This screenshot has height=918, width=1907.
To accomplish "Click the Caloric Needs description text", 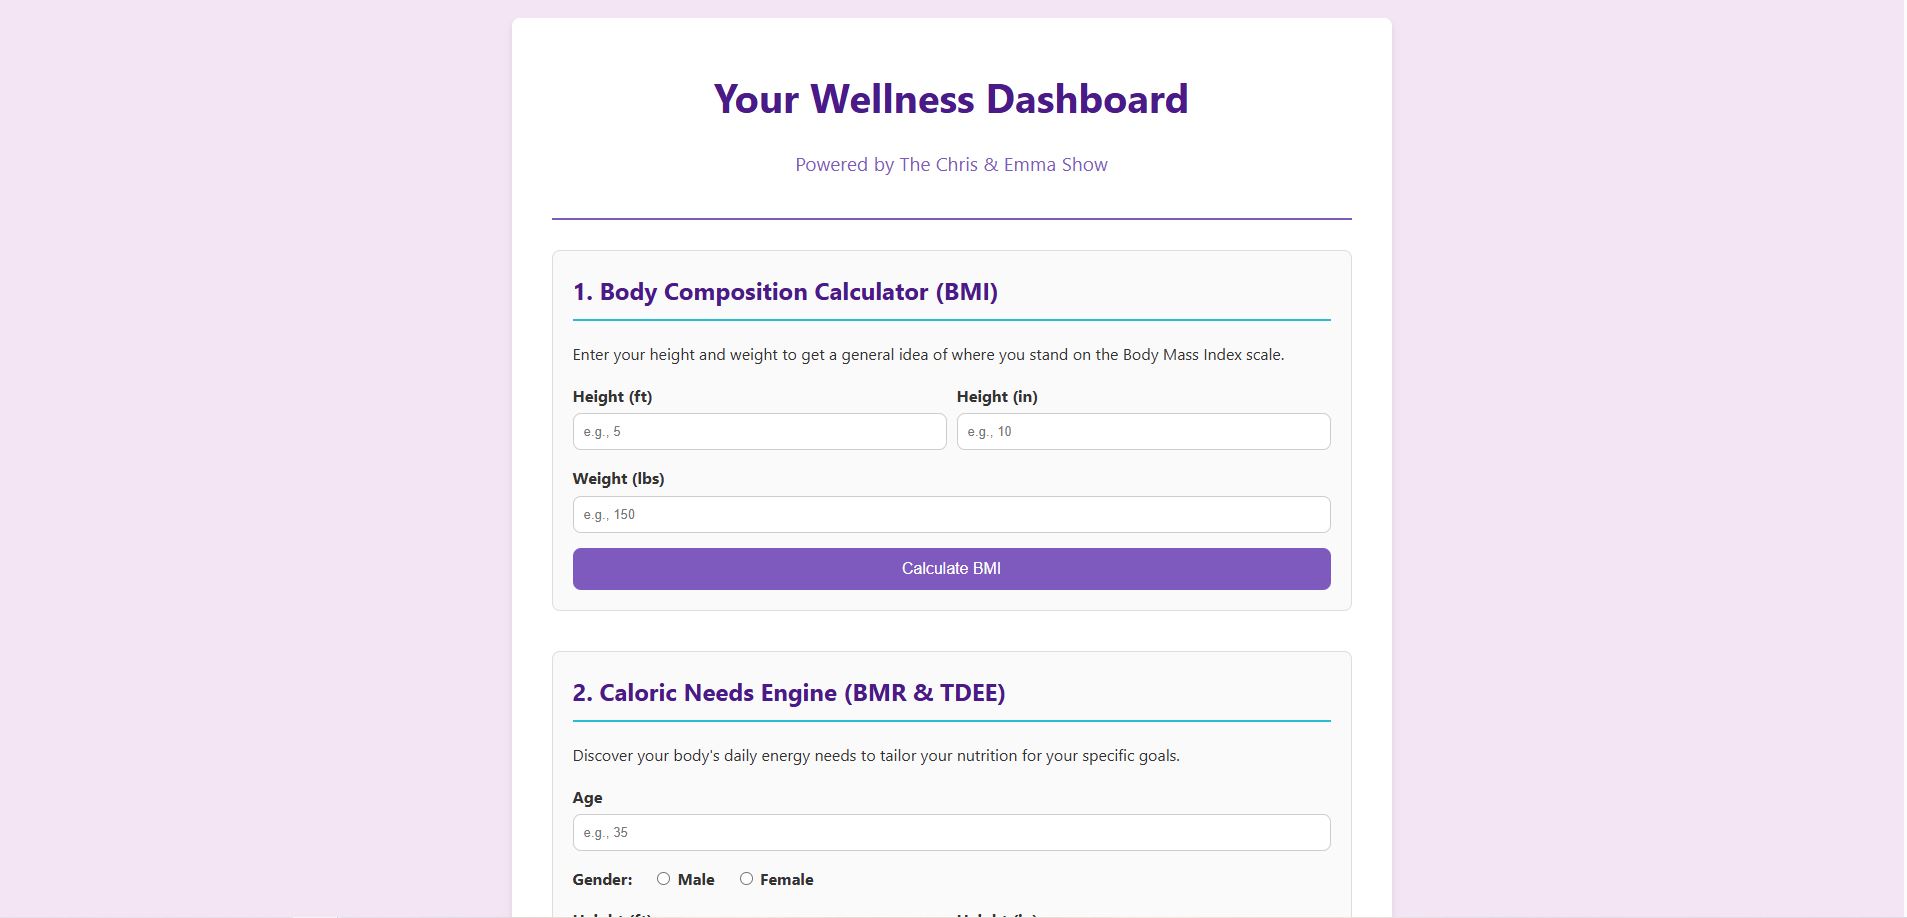I will pos(876,755).
